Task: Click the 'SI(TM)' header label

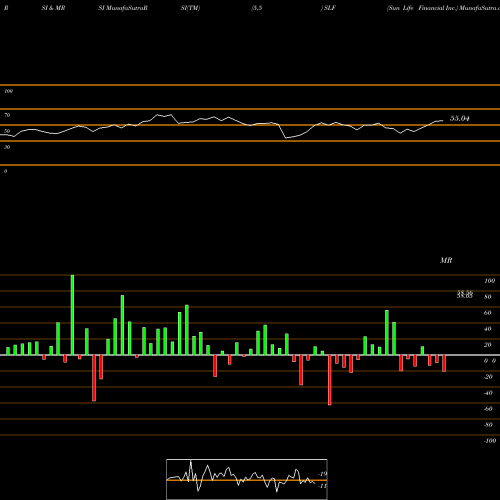Action: pyautogui.click(x=190, y=8)
